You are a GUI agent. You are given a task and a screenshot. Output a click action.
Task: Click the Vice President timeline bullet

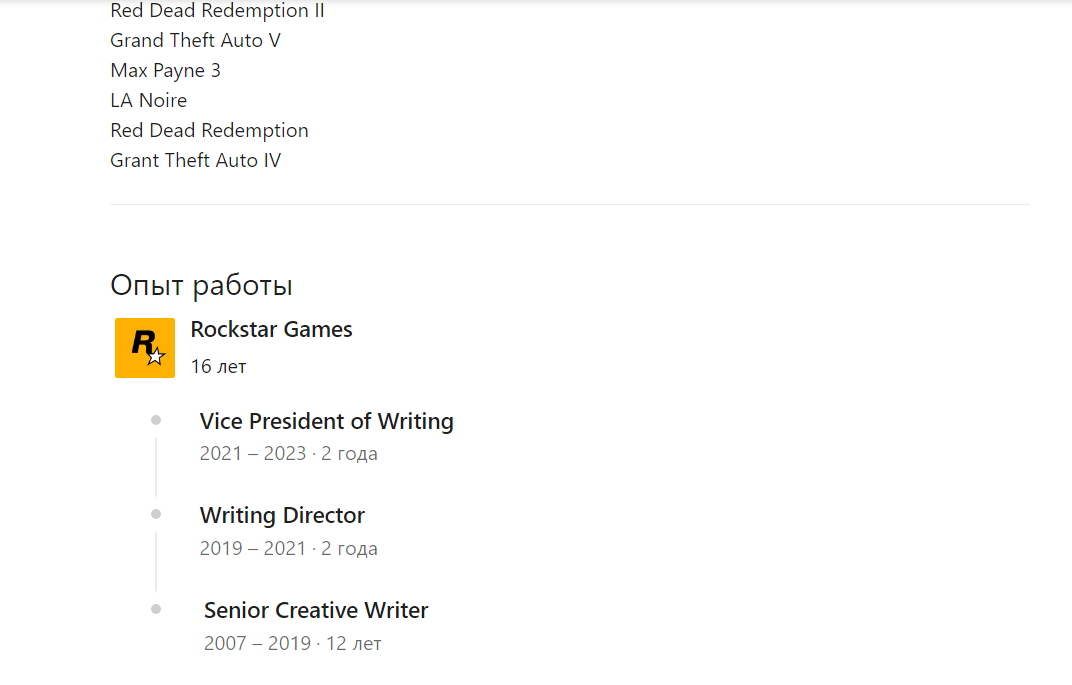click(x=156, y=420)
